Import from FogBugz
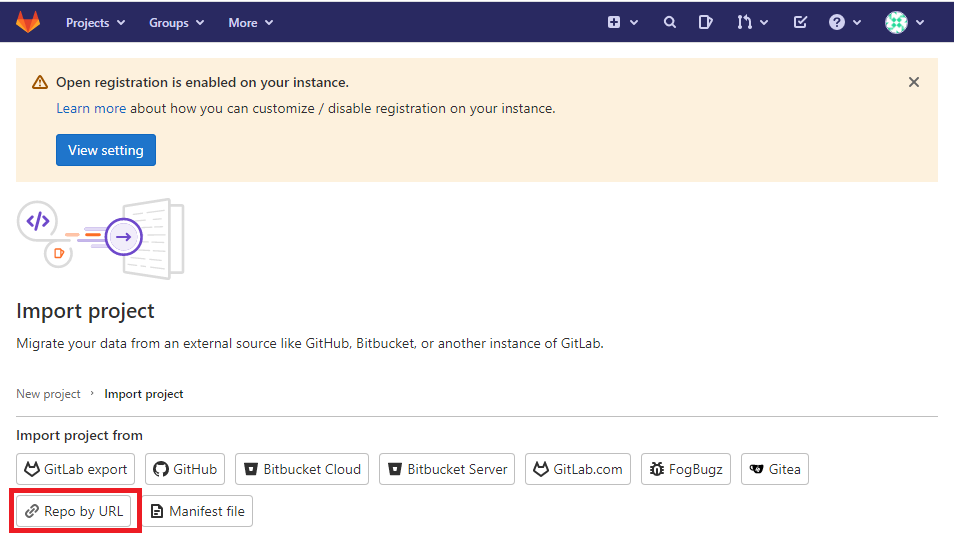This screenshot has height=551, width=954. tap(686, 469)
